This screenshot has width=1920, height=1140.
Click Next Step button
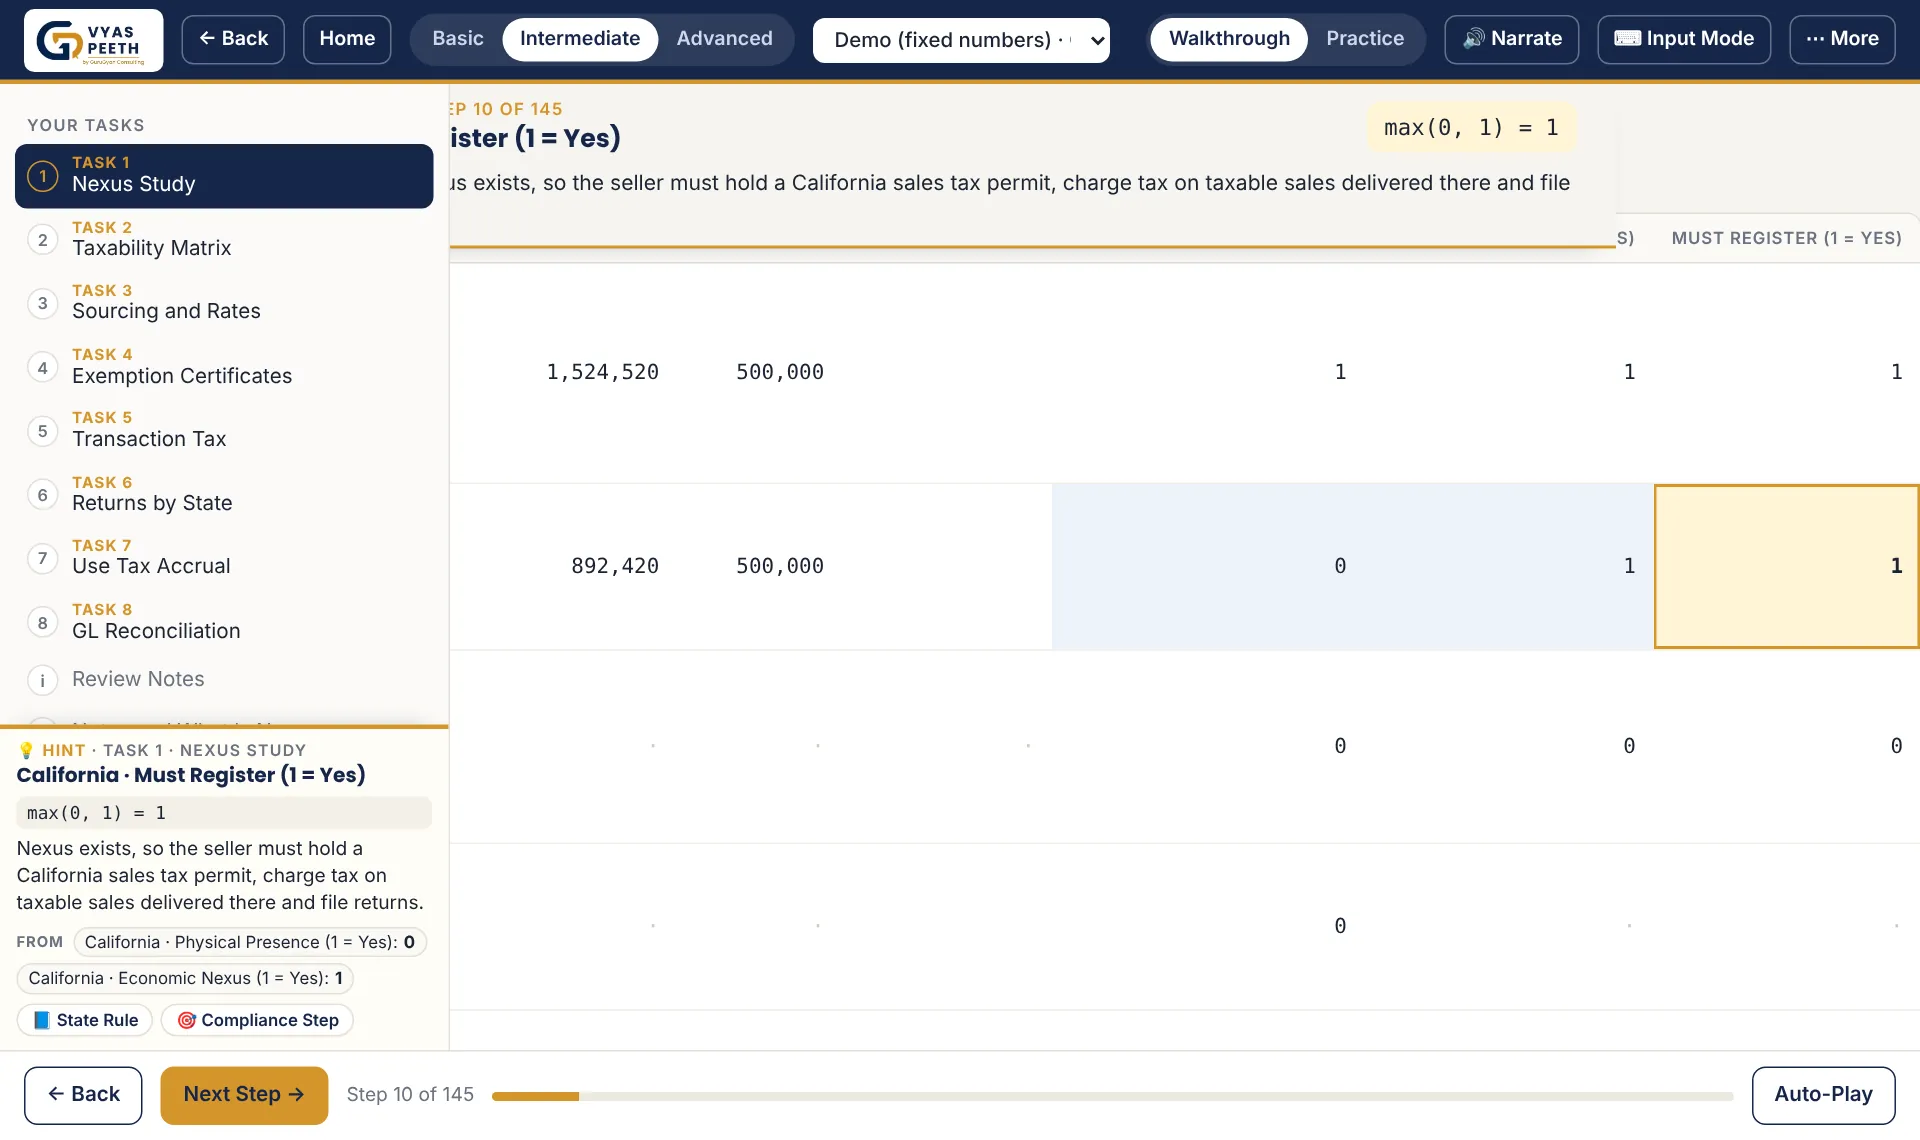(244, 1095)
